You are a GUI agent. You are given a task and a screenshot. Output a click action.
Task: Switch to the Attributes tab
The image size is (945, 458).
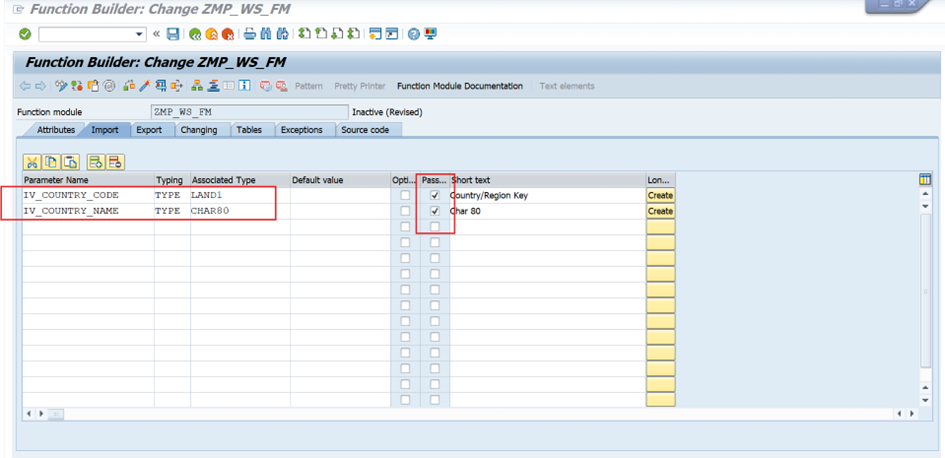pos(56,130)
